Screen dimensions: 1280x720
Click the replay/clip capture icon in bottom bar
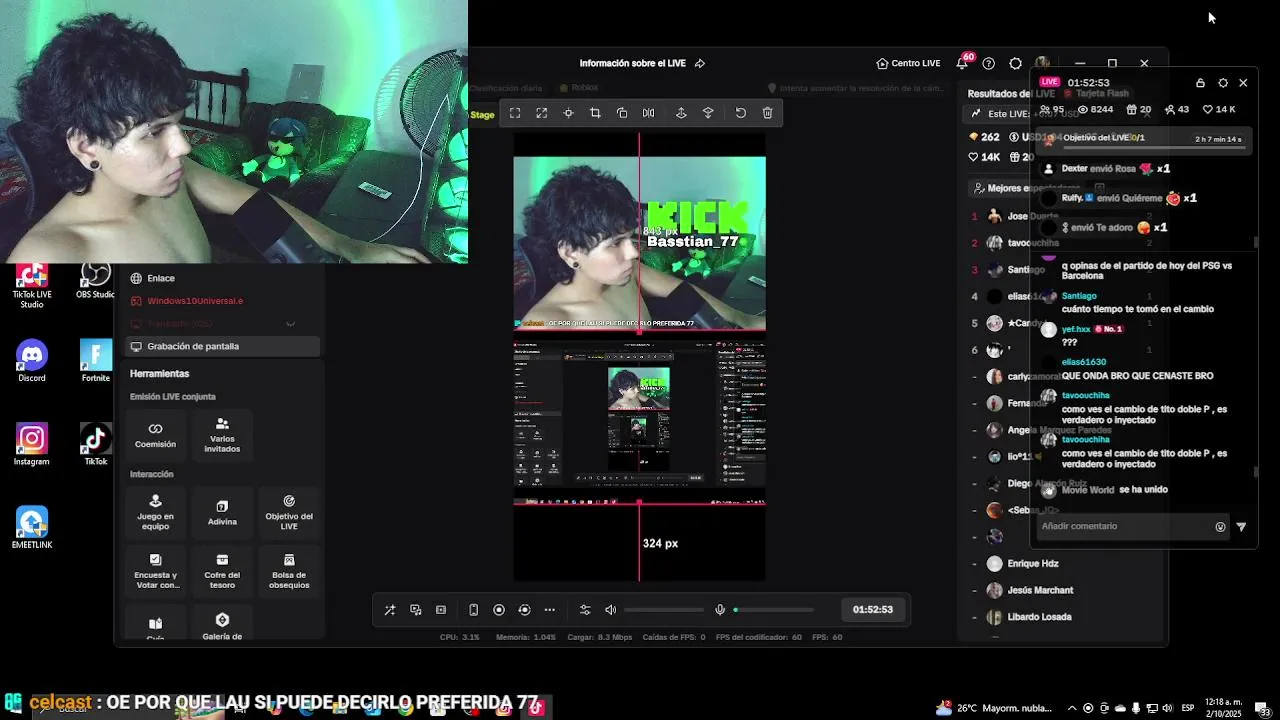tap(524, 610)
